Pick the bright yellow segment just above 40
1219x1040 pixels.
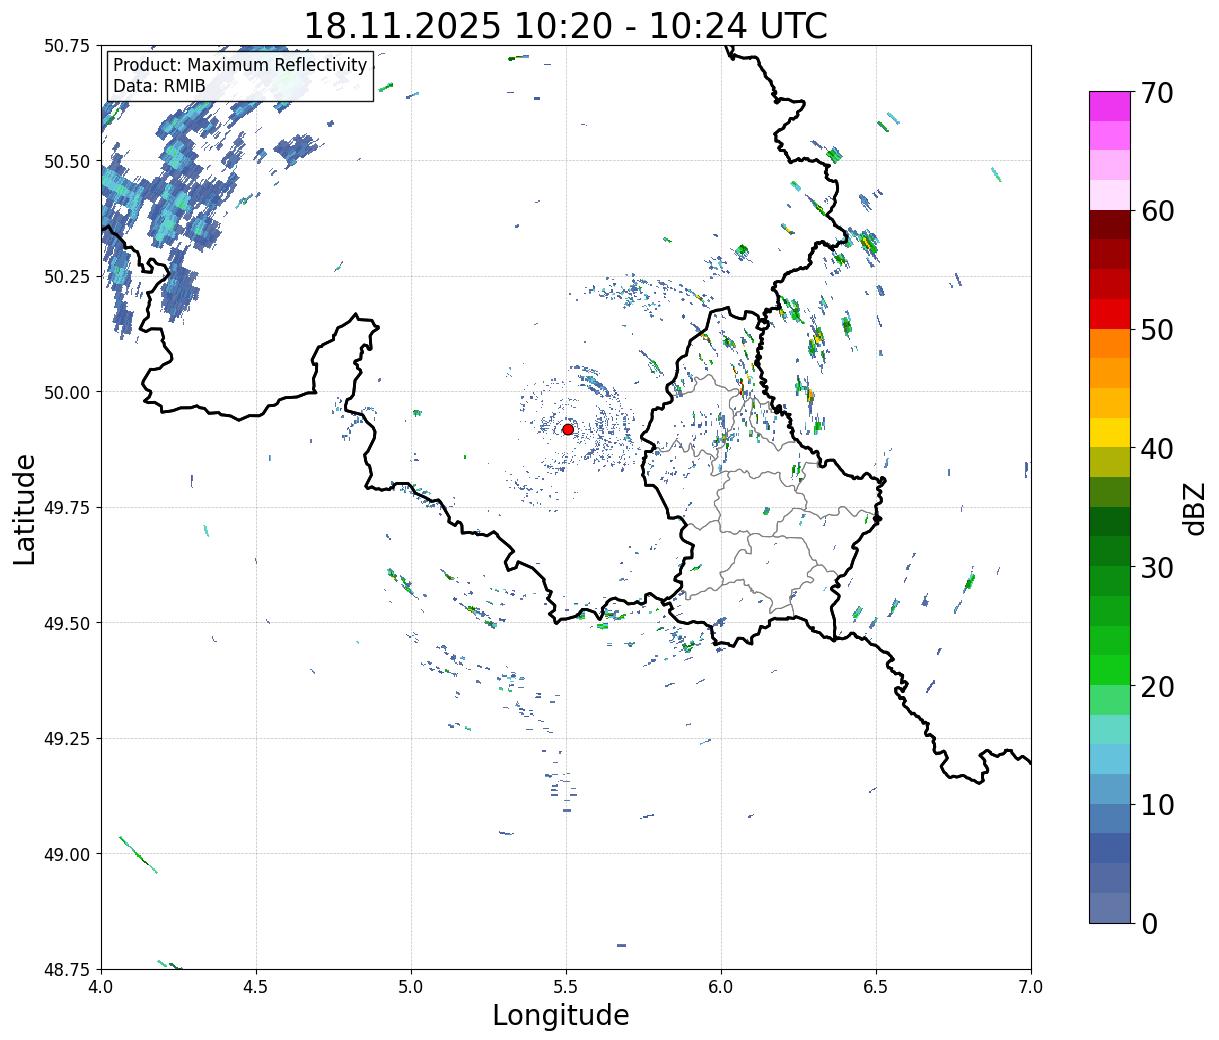(1110, 432)
